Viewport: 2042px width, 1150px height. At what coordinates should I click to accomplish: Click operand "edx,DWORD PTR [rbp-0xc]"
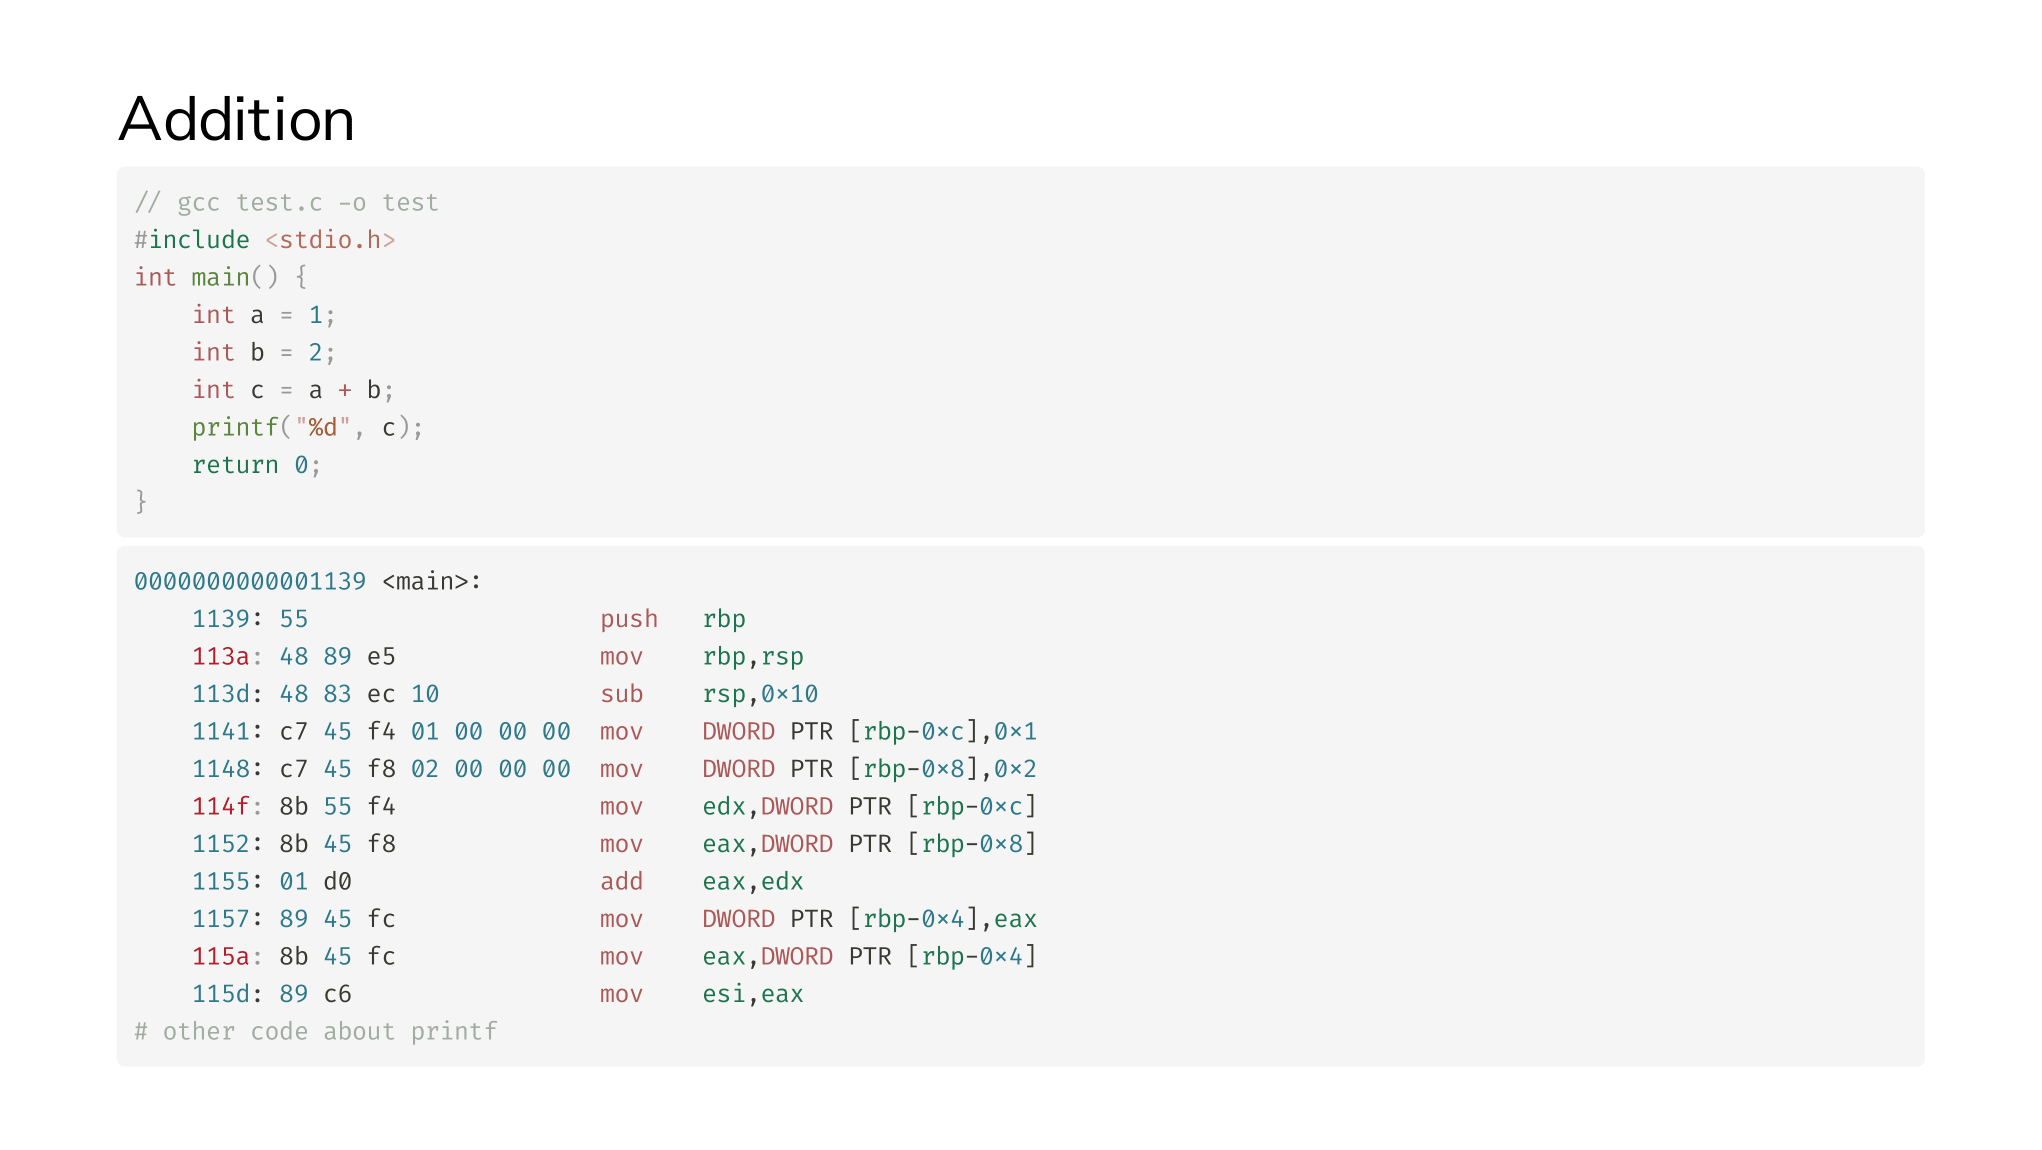click(870, 806)
